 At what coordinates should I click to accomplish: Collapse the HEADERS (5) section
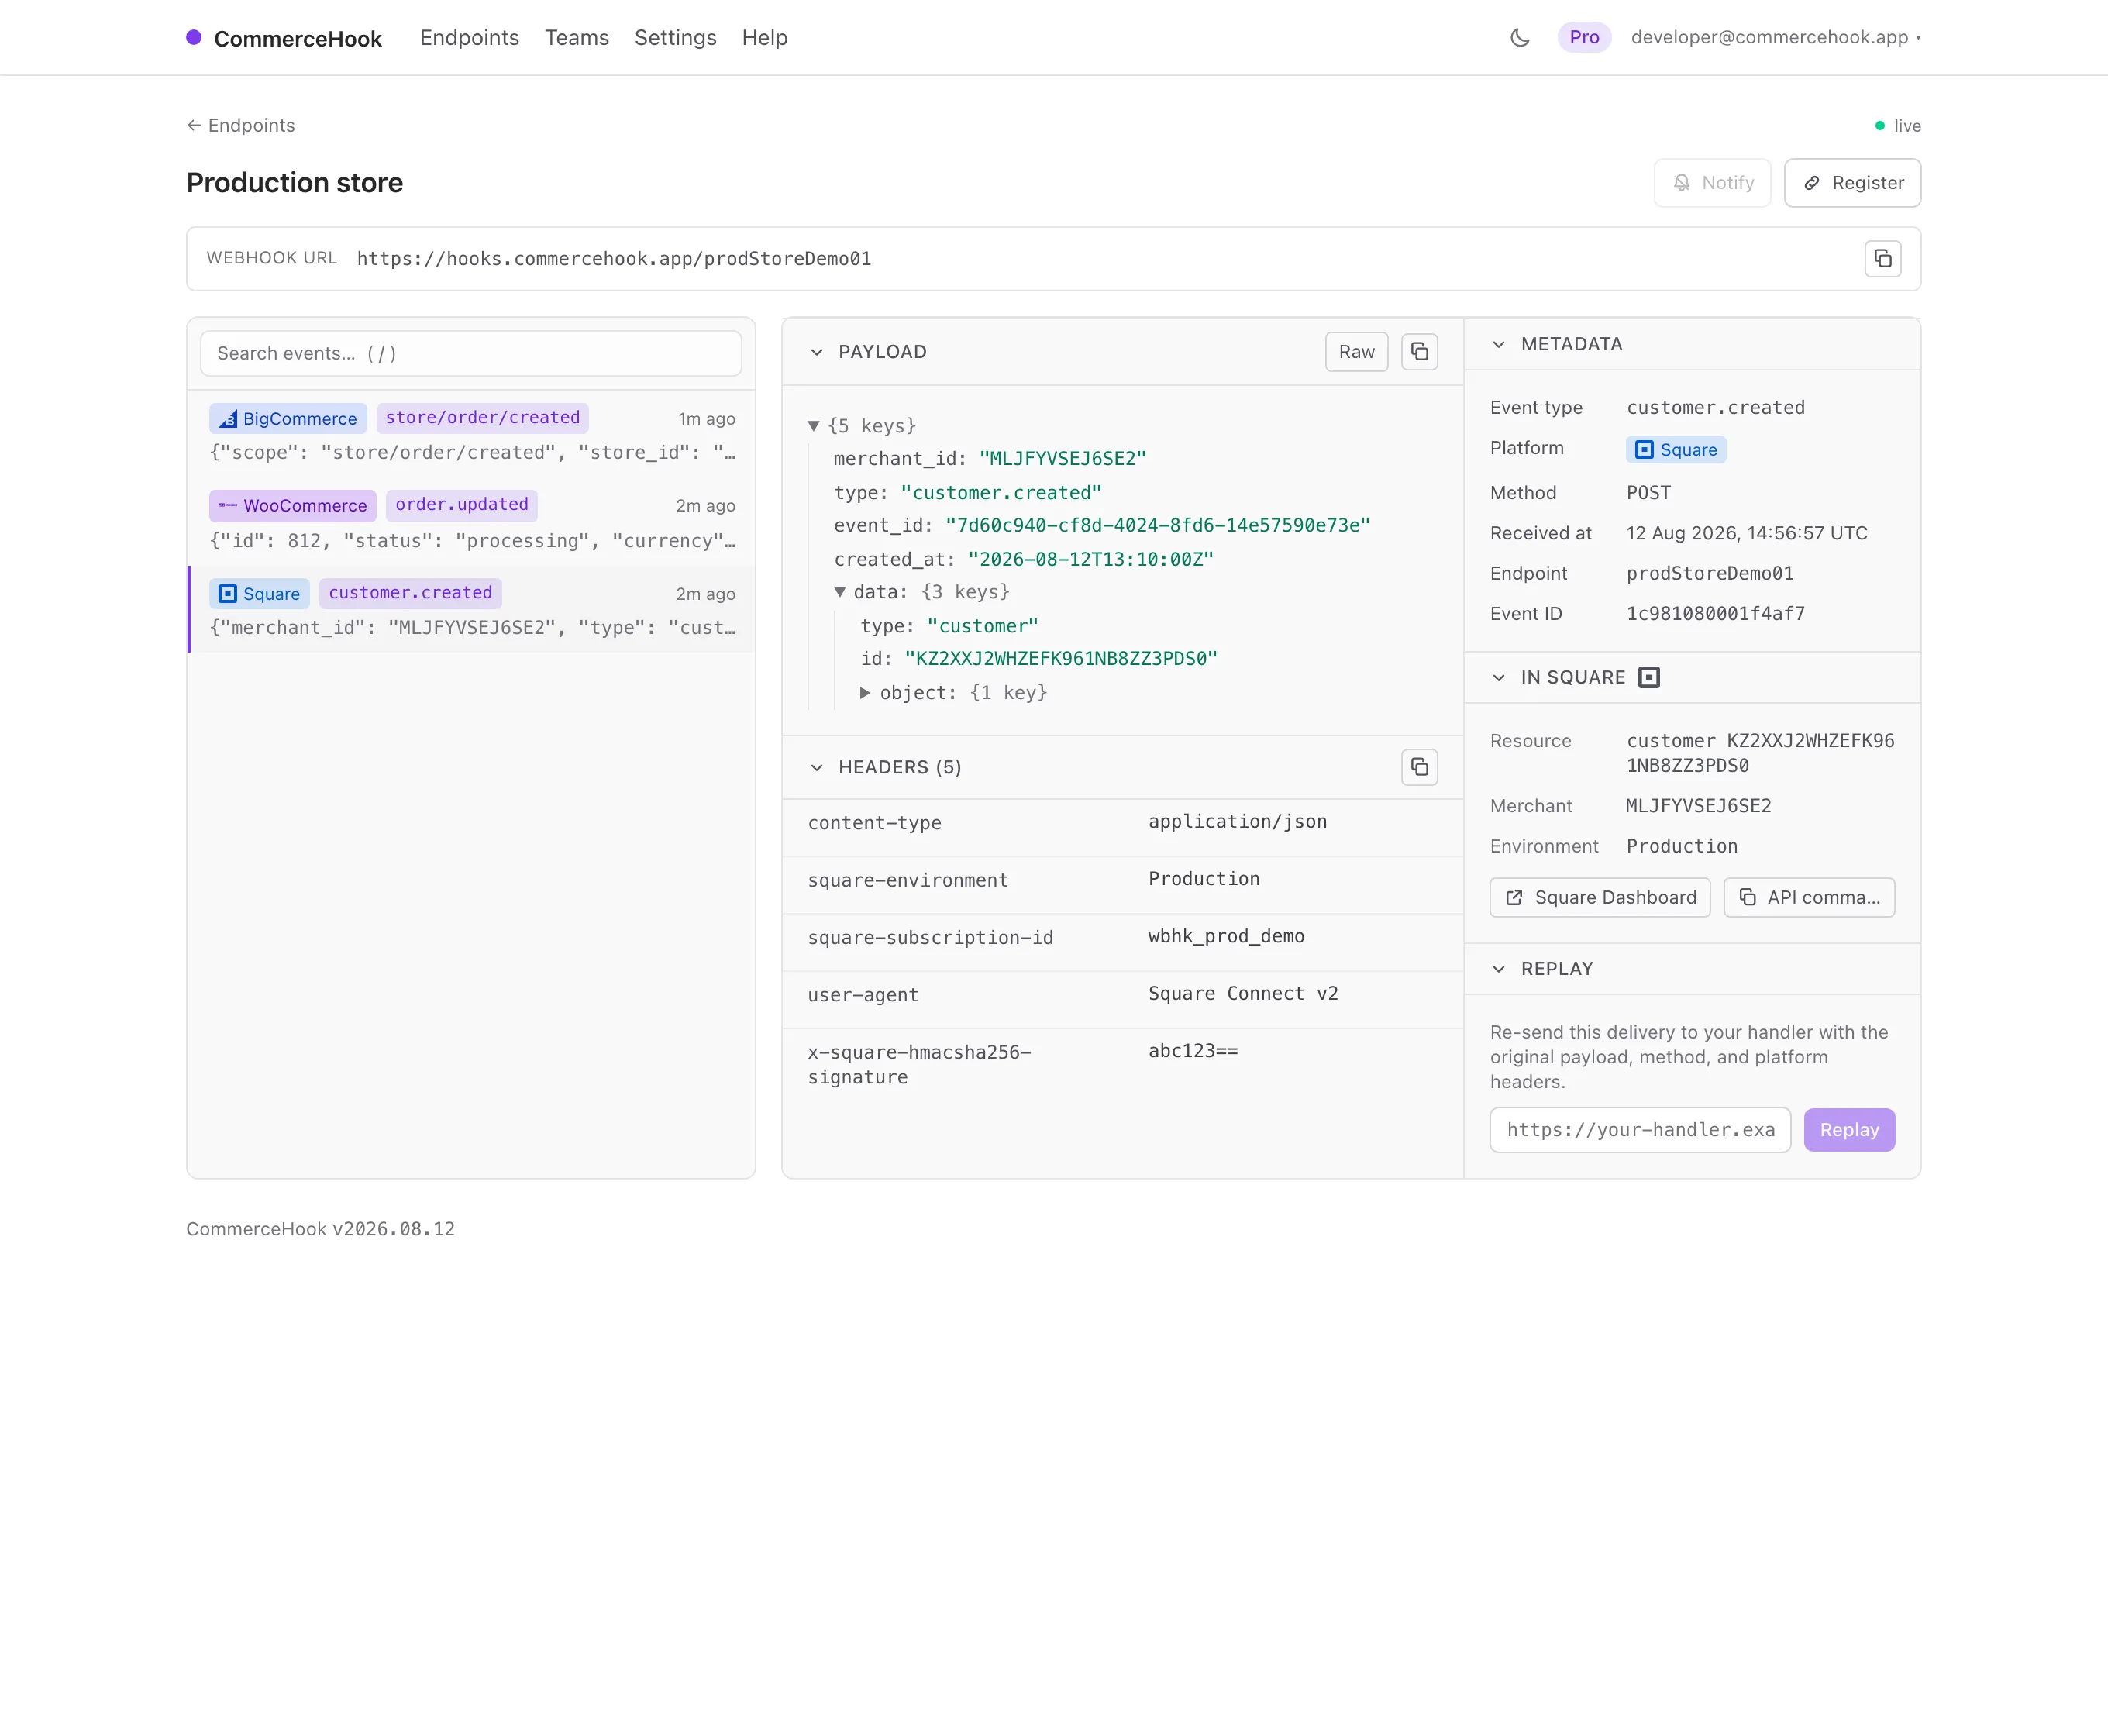[817, 767]
